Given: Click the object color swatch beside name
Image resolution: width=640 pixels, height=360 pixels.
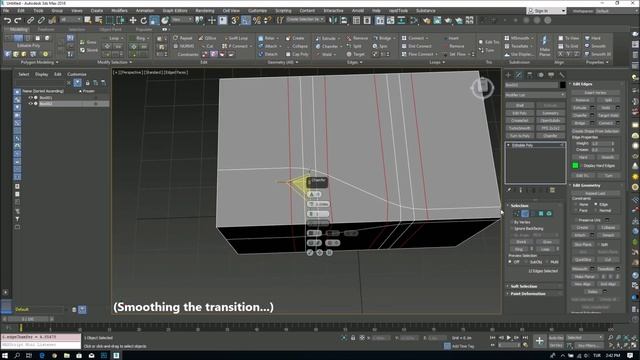Looking at the screenshot, I should click(562, 85).
